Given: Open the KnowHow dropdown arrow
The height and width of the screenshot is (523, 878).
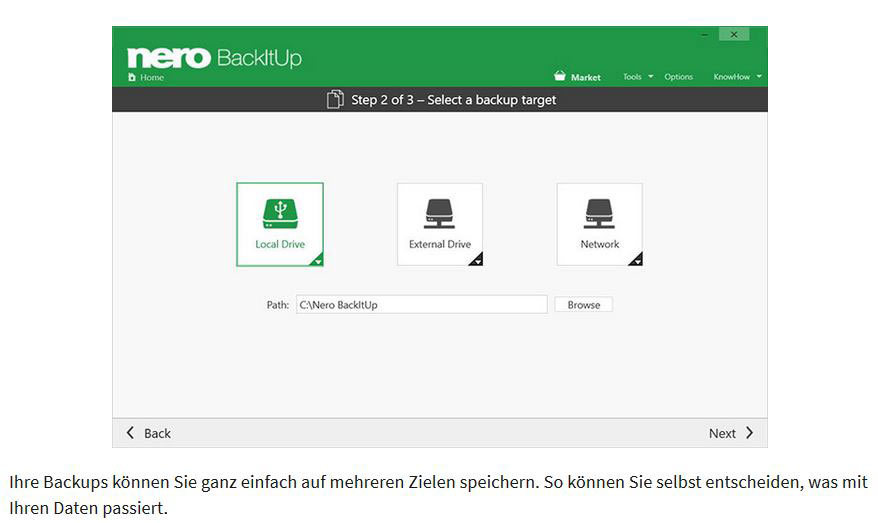Looking at the screenshot, I should pyautogui.click(x=759, y=76).
